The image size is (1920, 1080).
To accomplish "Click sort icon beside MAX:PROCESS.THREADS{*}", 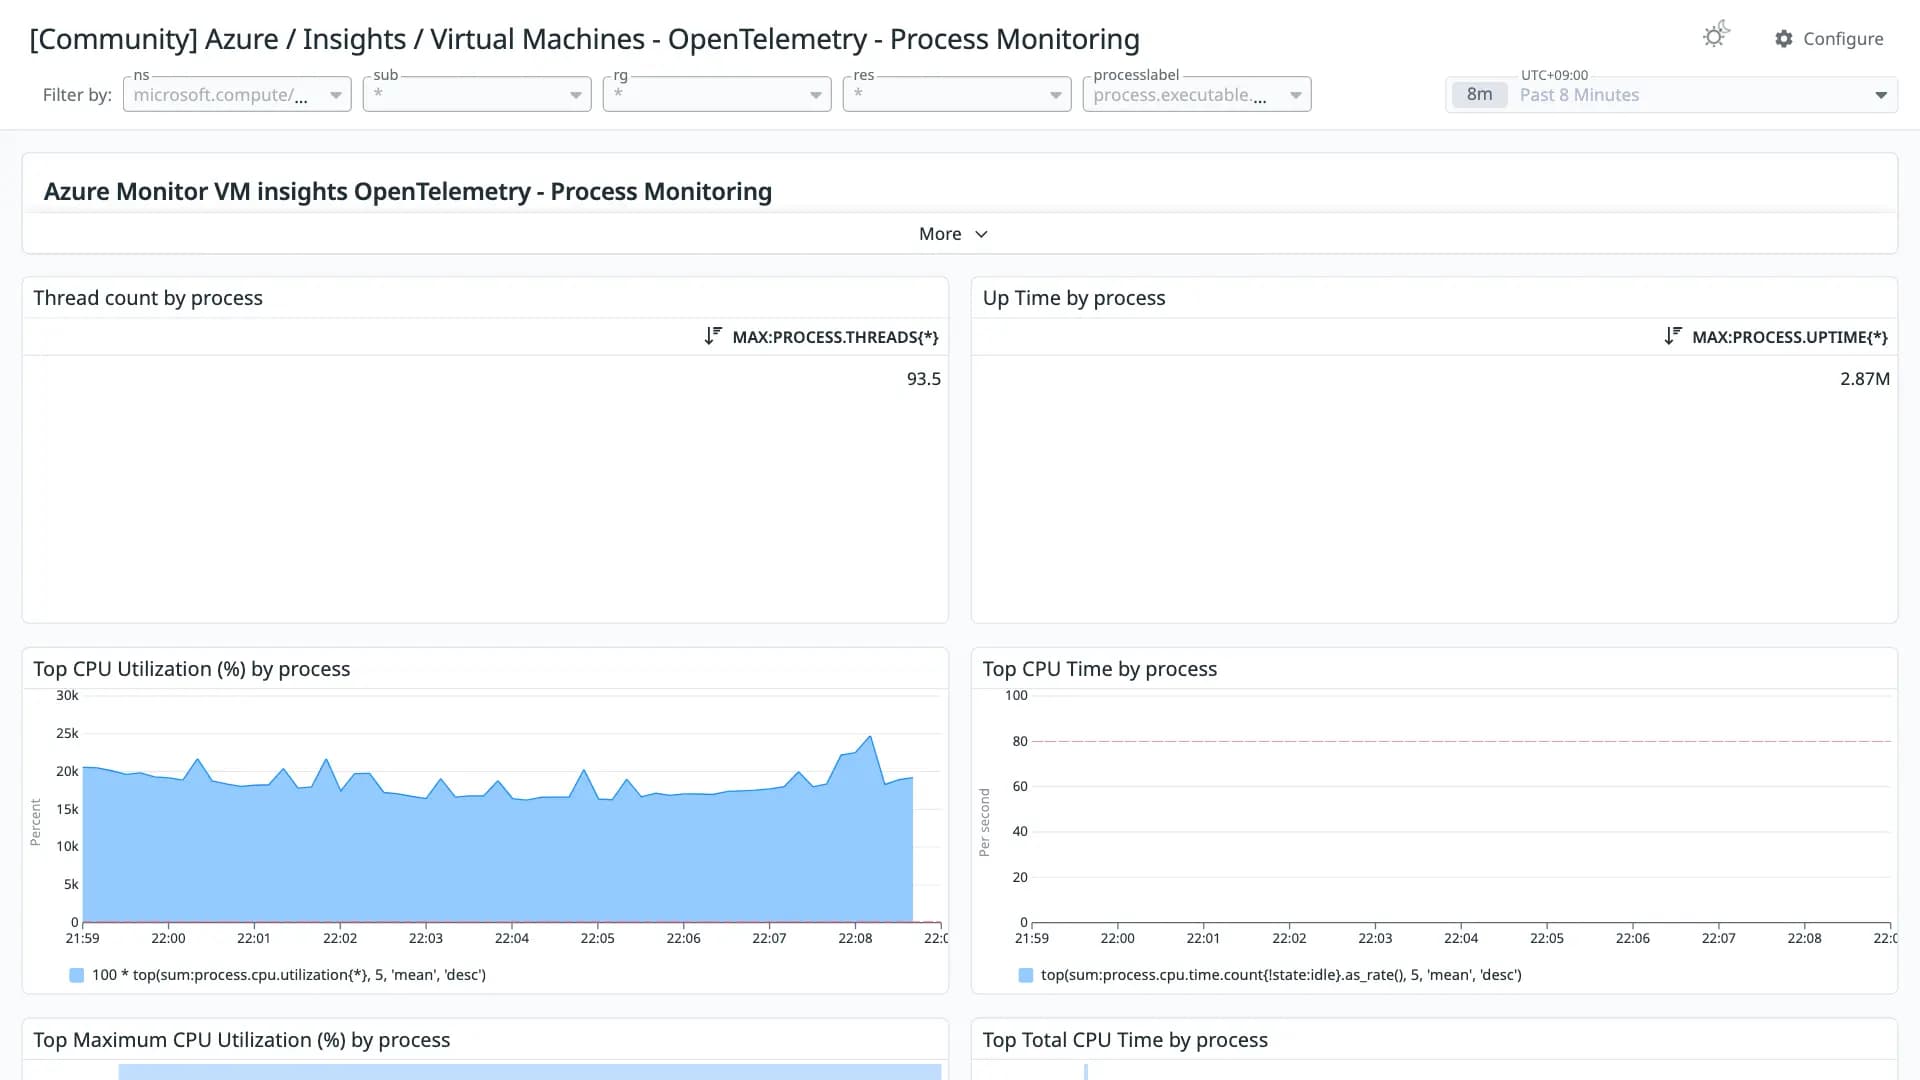I will pyautogui.click(x=713, y=336).
